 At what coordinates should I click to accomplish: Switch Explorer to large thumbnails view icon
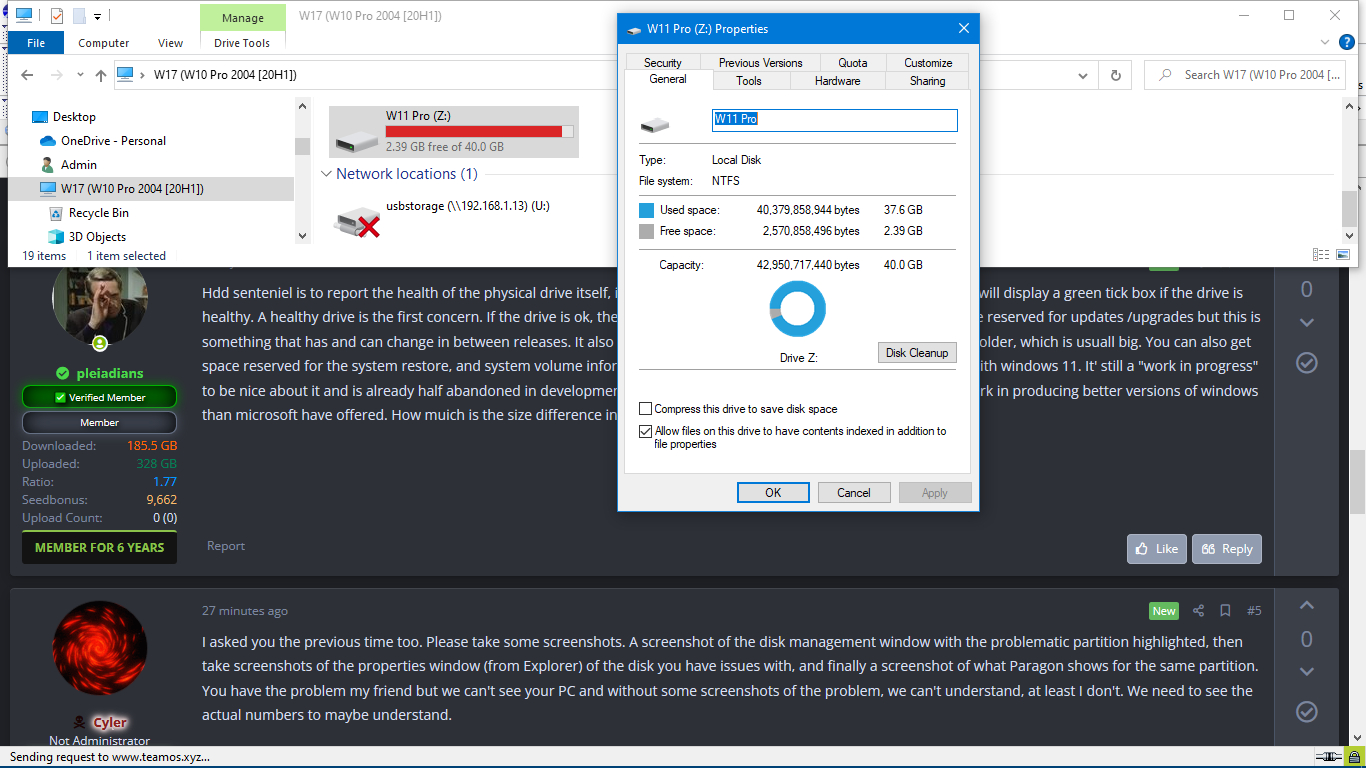[1345, 256]
